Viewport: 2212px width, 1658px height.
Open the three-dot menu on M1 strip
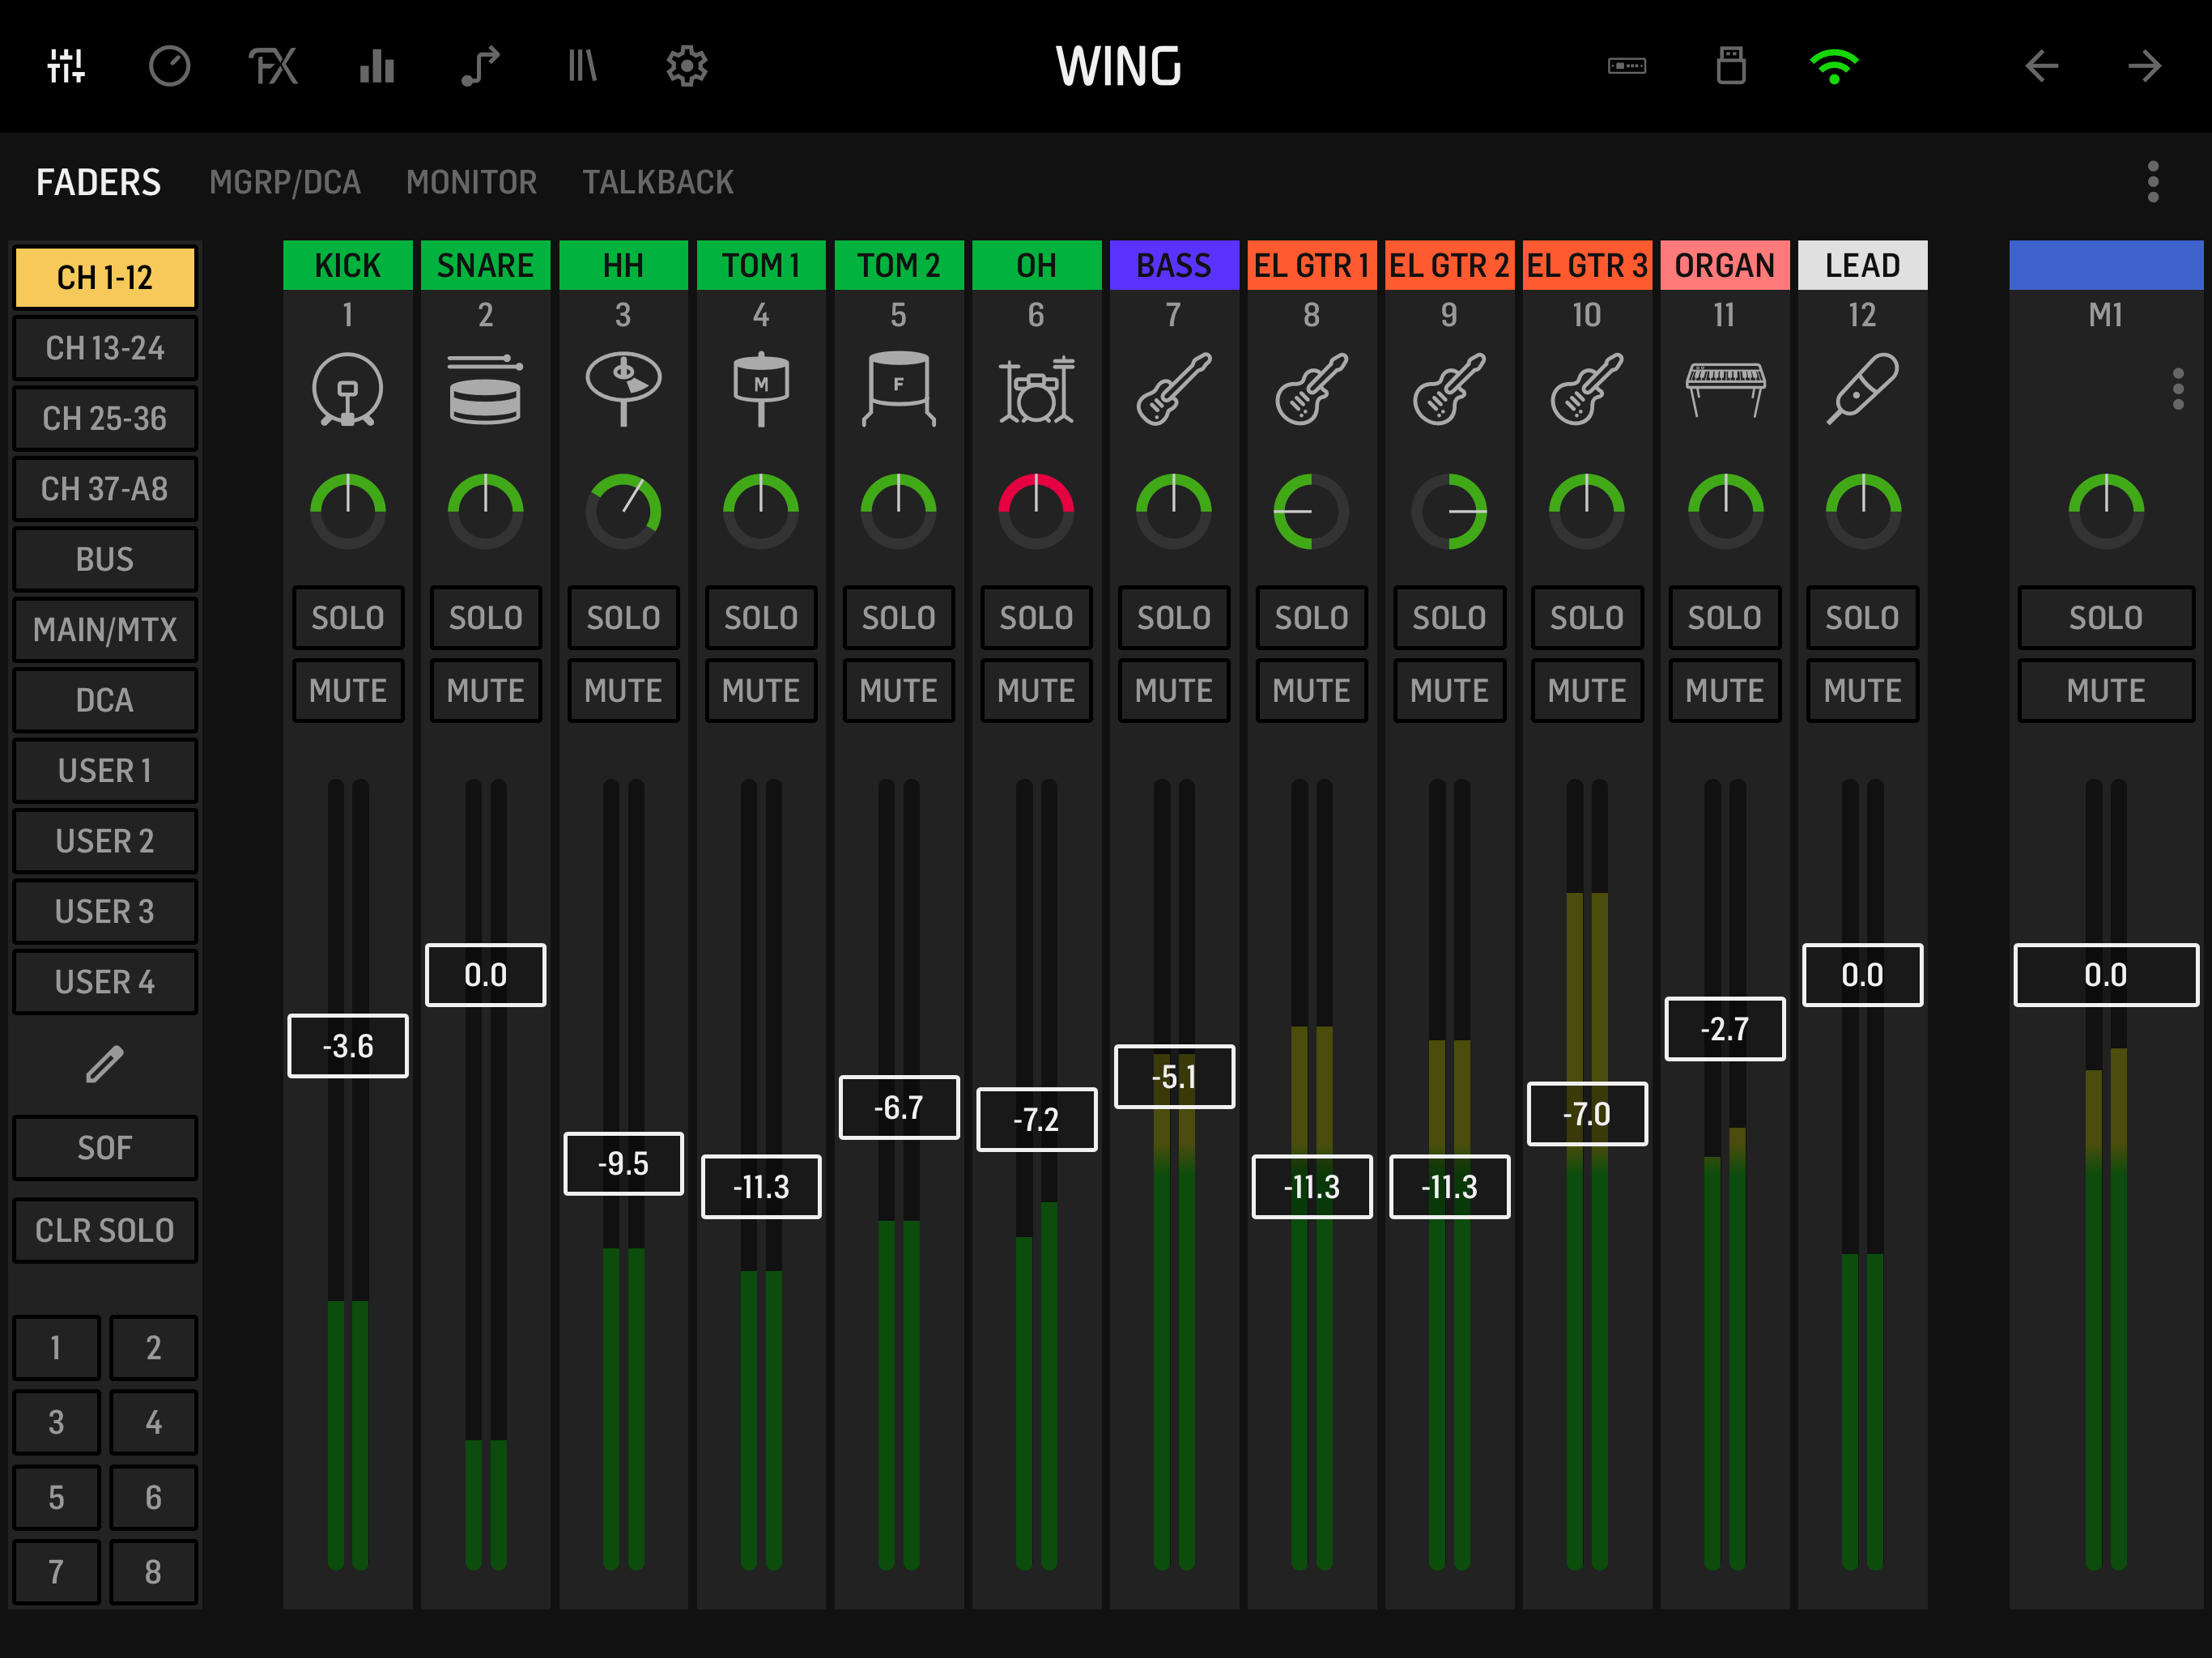pos(2178,389)
